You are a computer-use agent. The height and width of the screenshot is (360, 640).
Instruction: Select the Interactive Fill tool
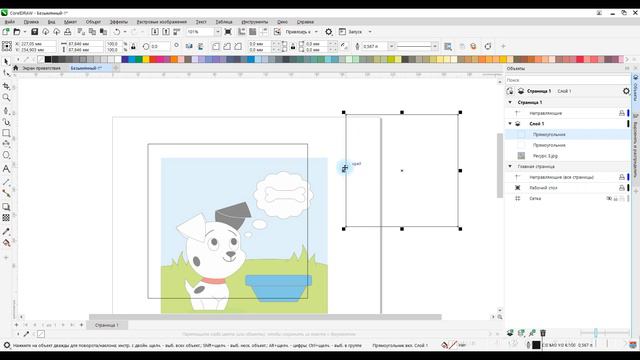click(x=6, y=243)
